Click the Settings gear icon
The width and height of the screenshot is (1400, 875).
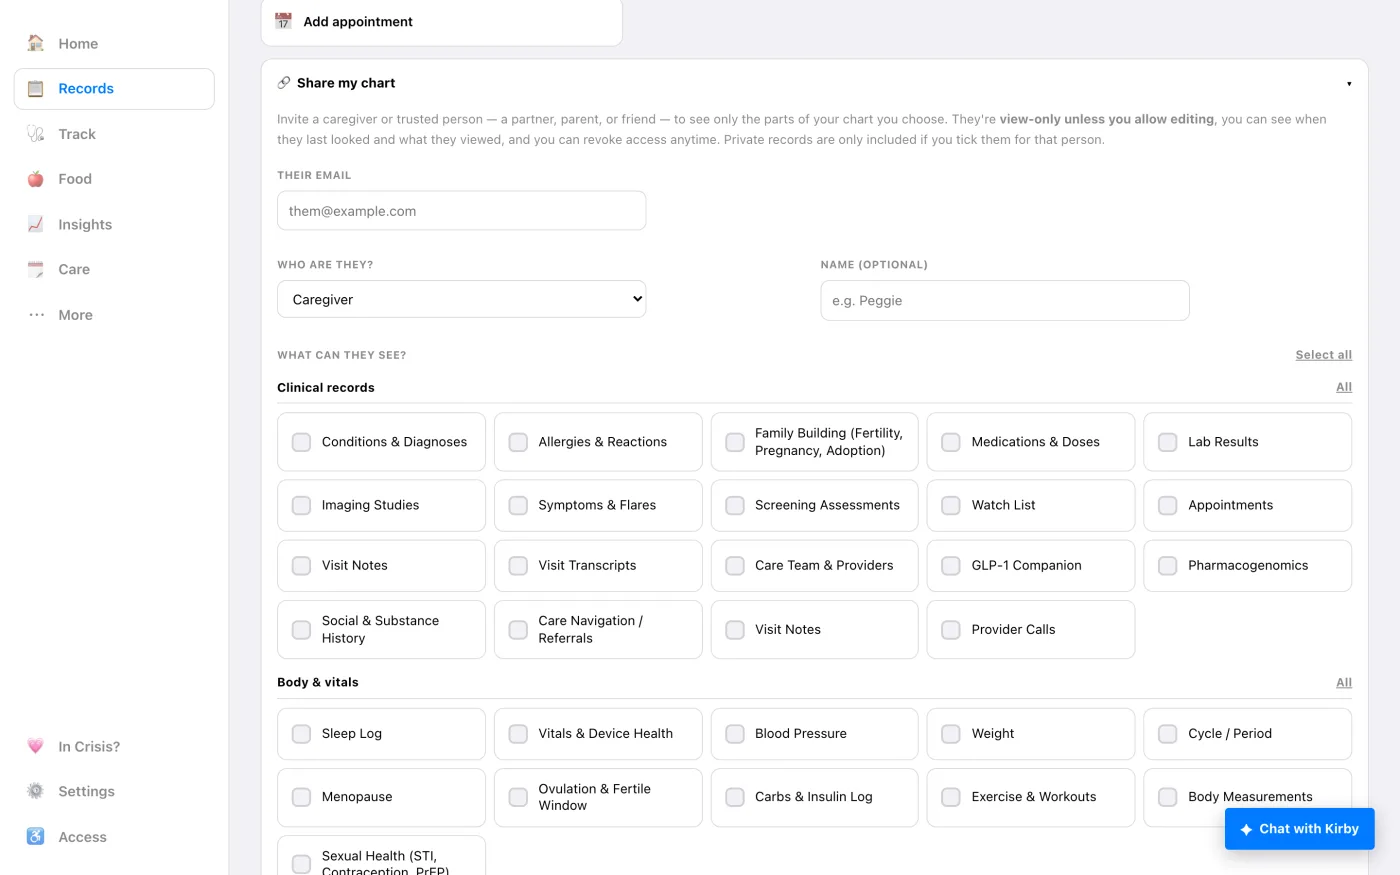[36, 791]
